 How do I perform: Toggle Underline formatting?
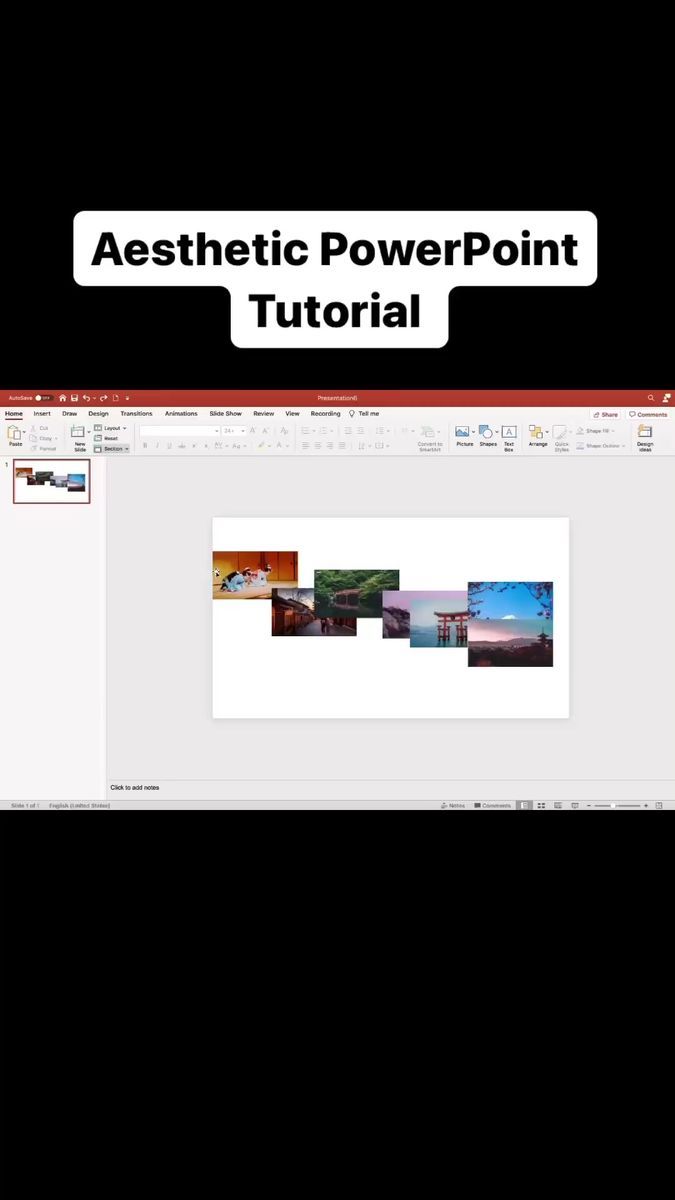tap(168, 446)
